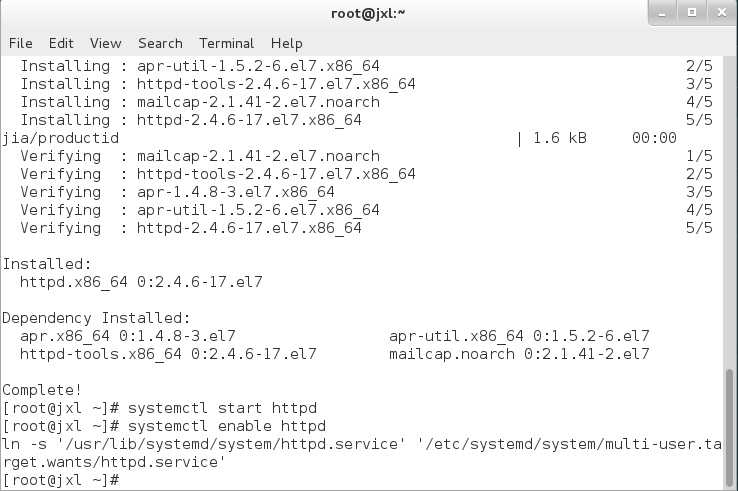738x491 pixels.
Task: Click the vertical scrollbar thumb
Action: click(x=730, y=426)
